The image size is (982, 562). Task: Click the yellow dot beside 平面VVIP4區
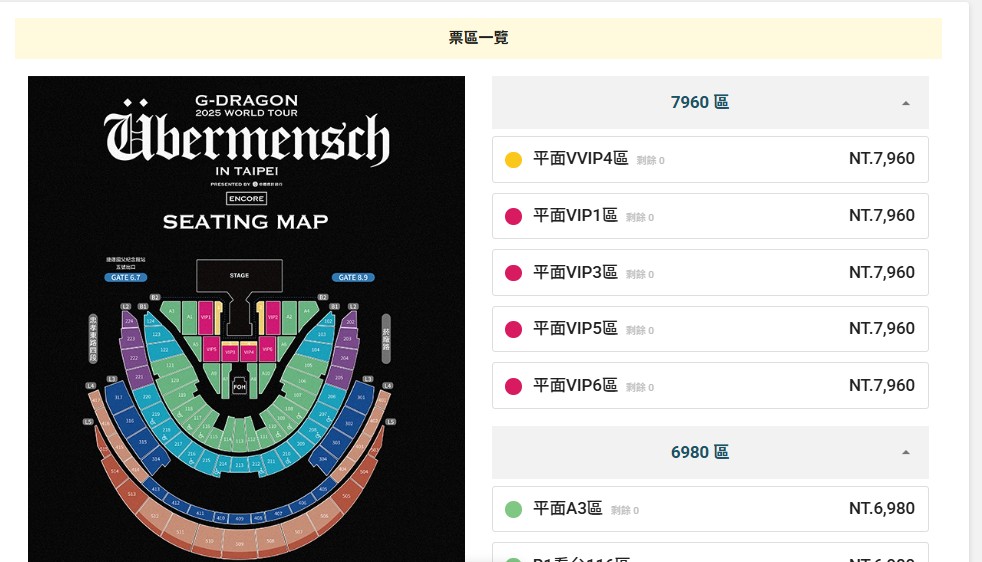tap(514, 160)
